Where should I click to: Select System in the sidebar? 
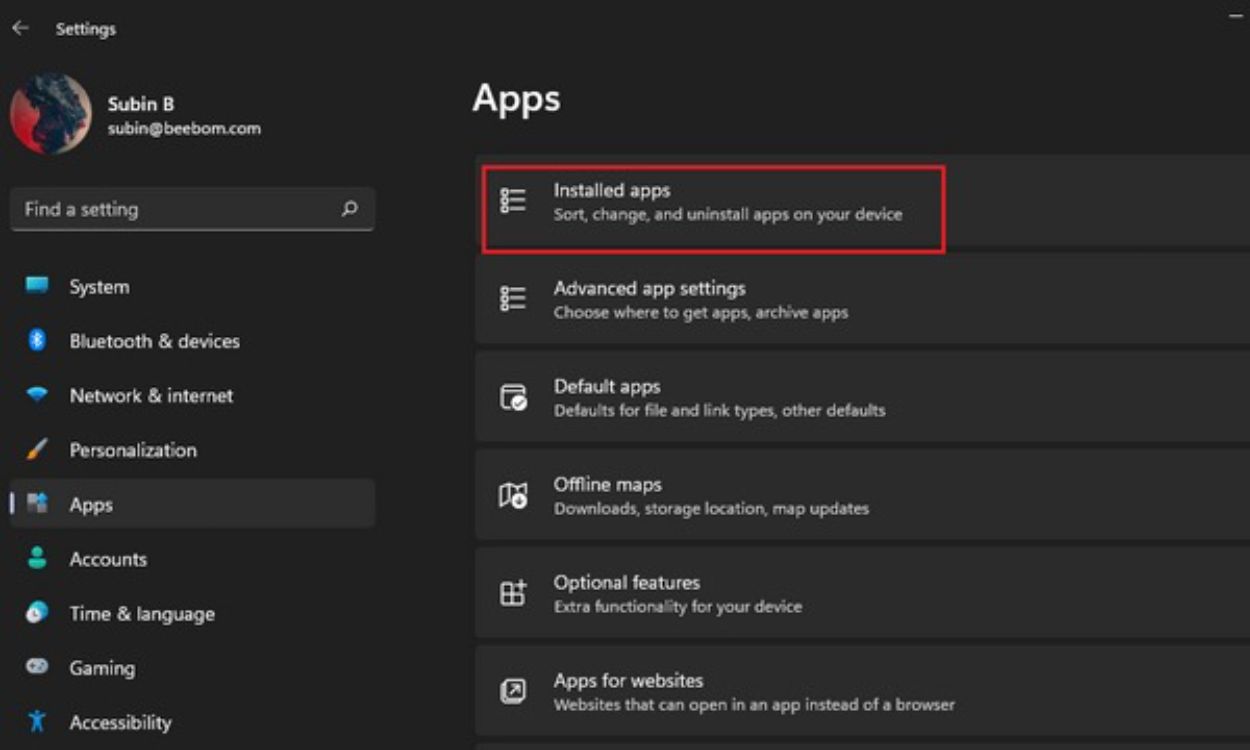click(x=99, y=286)
